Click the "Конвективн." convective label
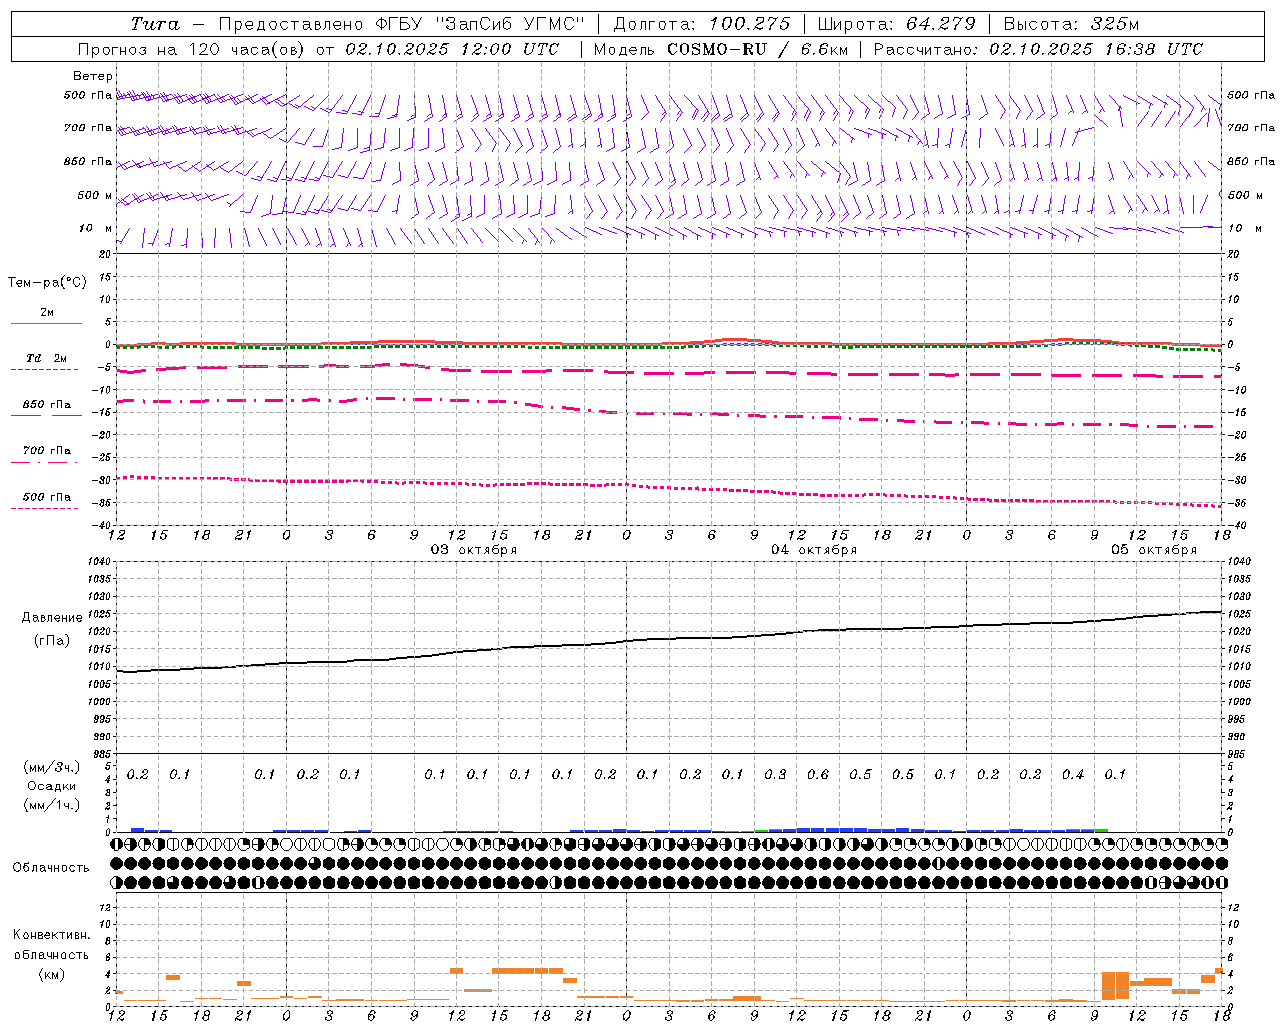This screenshot has width=1280, height=1024. pyautogui.click(x=51, y=935)
